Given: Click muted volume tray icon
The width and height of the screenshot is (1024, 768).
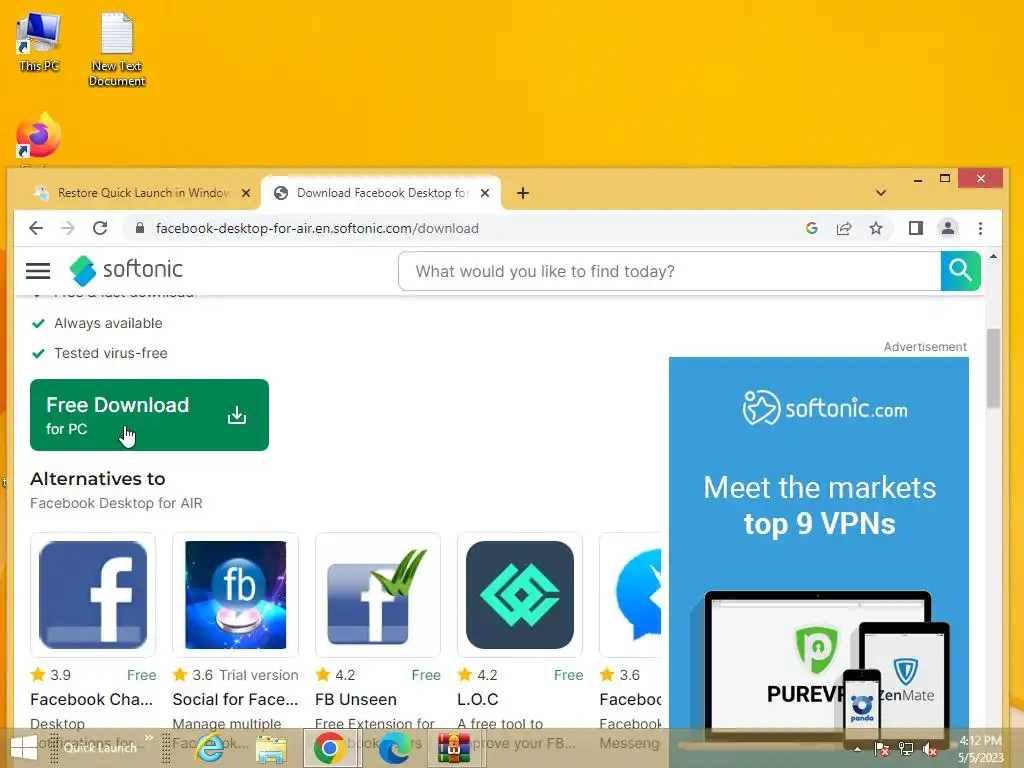Looking at the screenshot, I should pyautogui.click(x=930, y=749).
